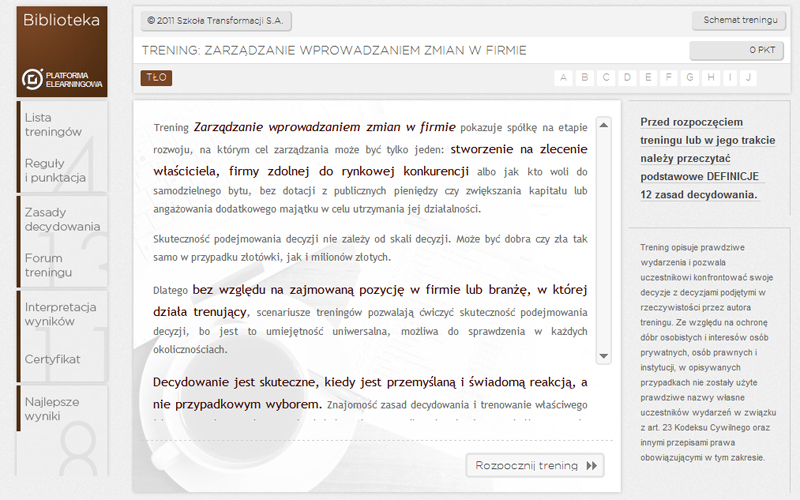This screenshot has width=800, height=500.
Task: Select step A in the letter bar
Action: 563,78
